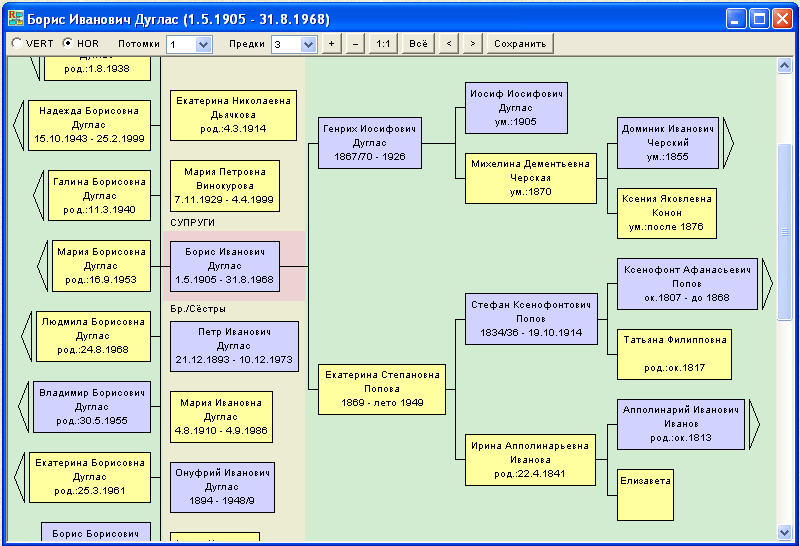Expand ancestors arrow beside Апполинарий Иванович Иванов
The image size is (800, 546).
click(755, 425)
